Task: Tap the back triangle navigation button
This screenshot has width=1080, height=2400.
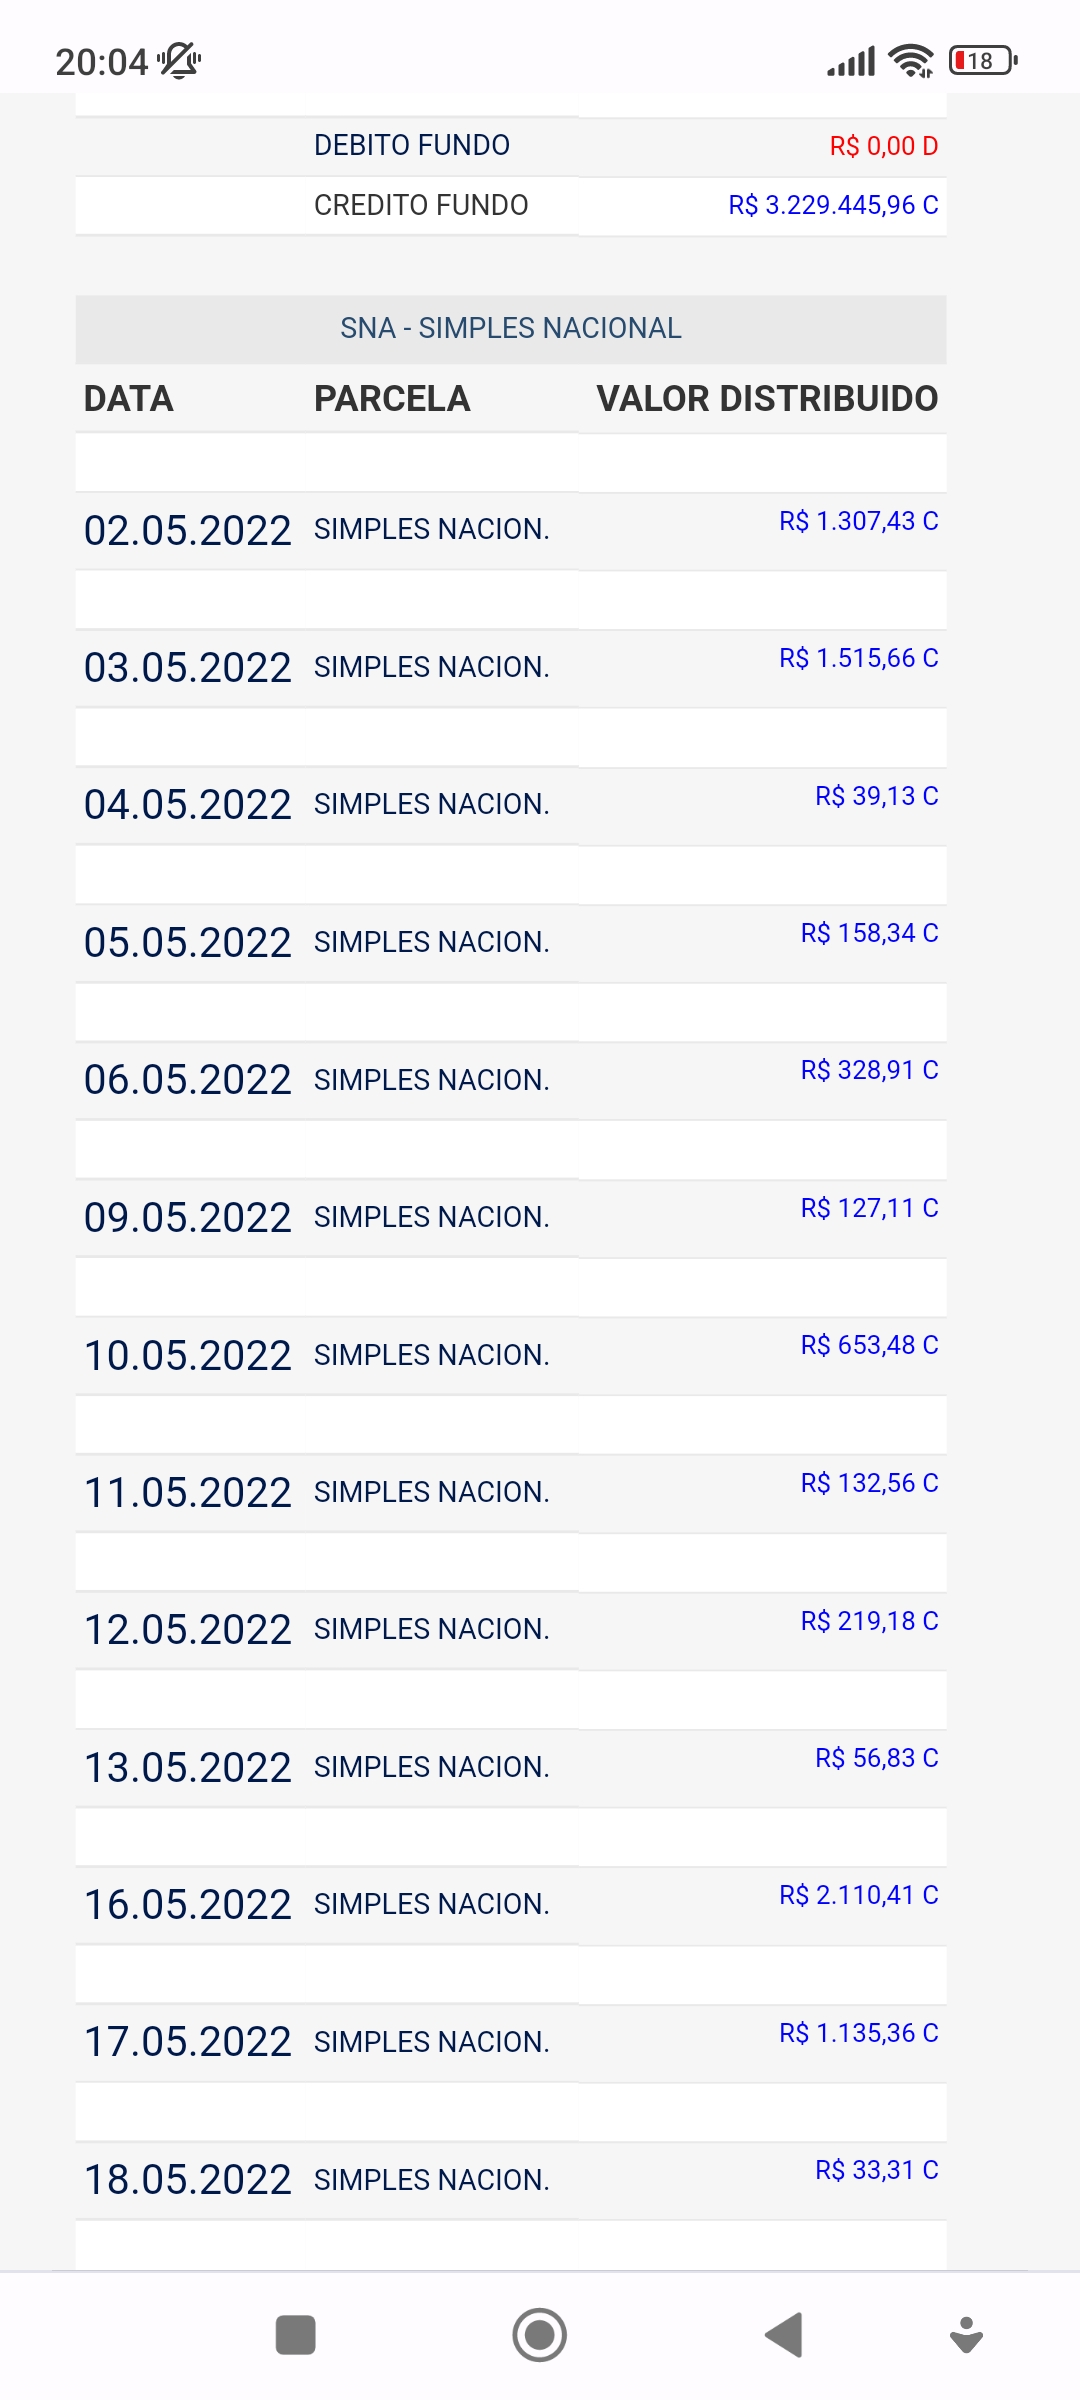Action: click(784, 2336)
